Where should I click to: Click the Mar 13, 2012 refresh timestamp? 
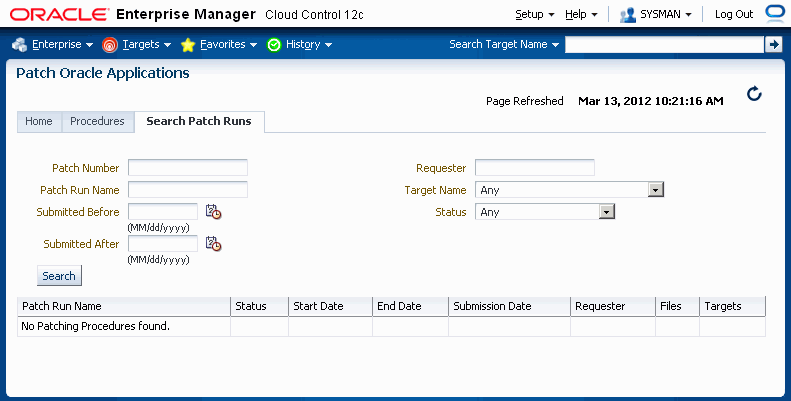pyautogui.click(x=651, y=101)
